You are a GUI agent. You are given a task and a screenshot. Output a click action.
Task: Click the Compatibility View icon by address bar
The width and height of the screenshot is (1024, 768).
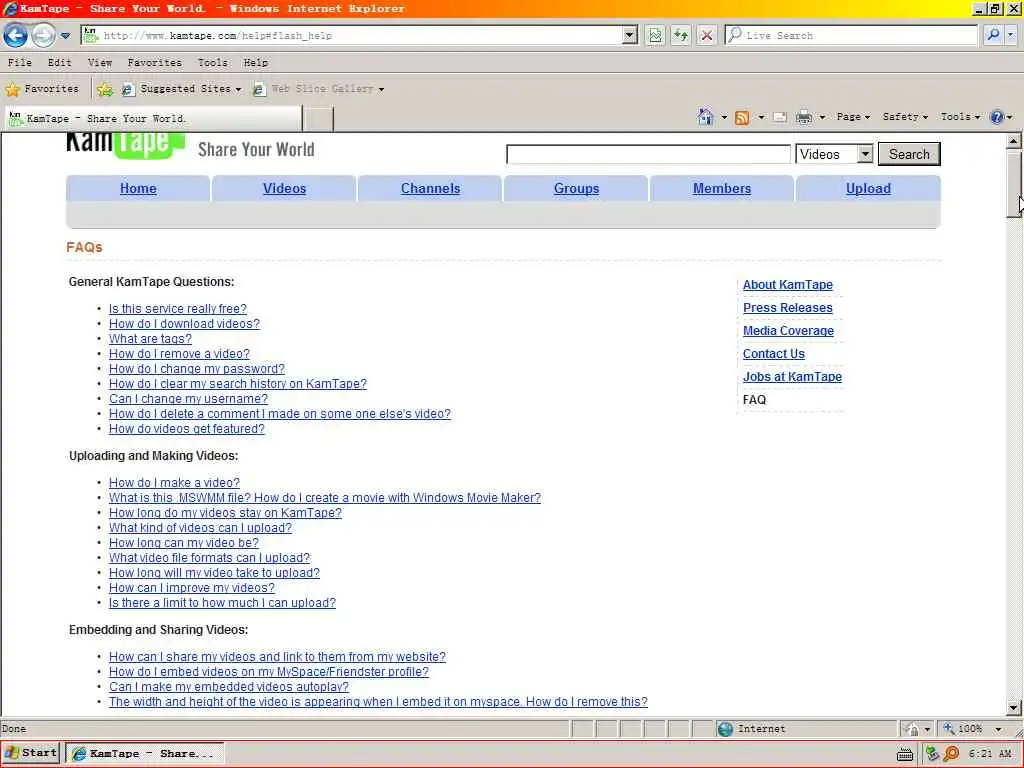[x=654, y=35]
